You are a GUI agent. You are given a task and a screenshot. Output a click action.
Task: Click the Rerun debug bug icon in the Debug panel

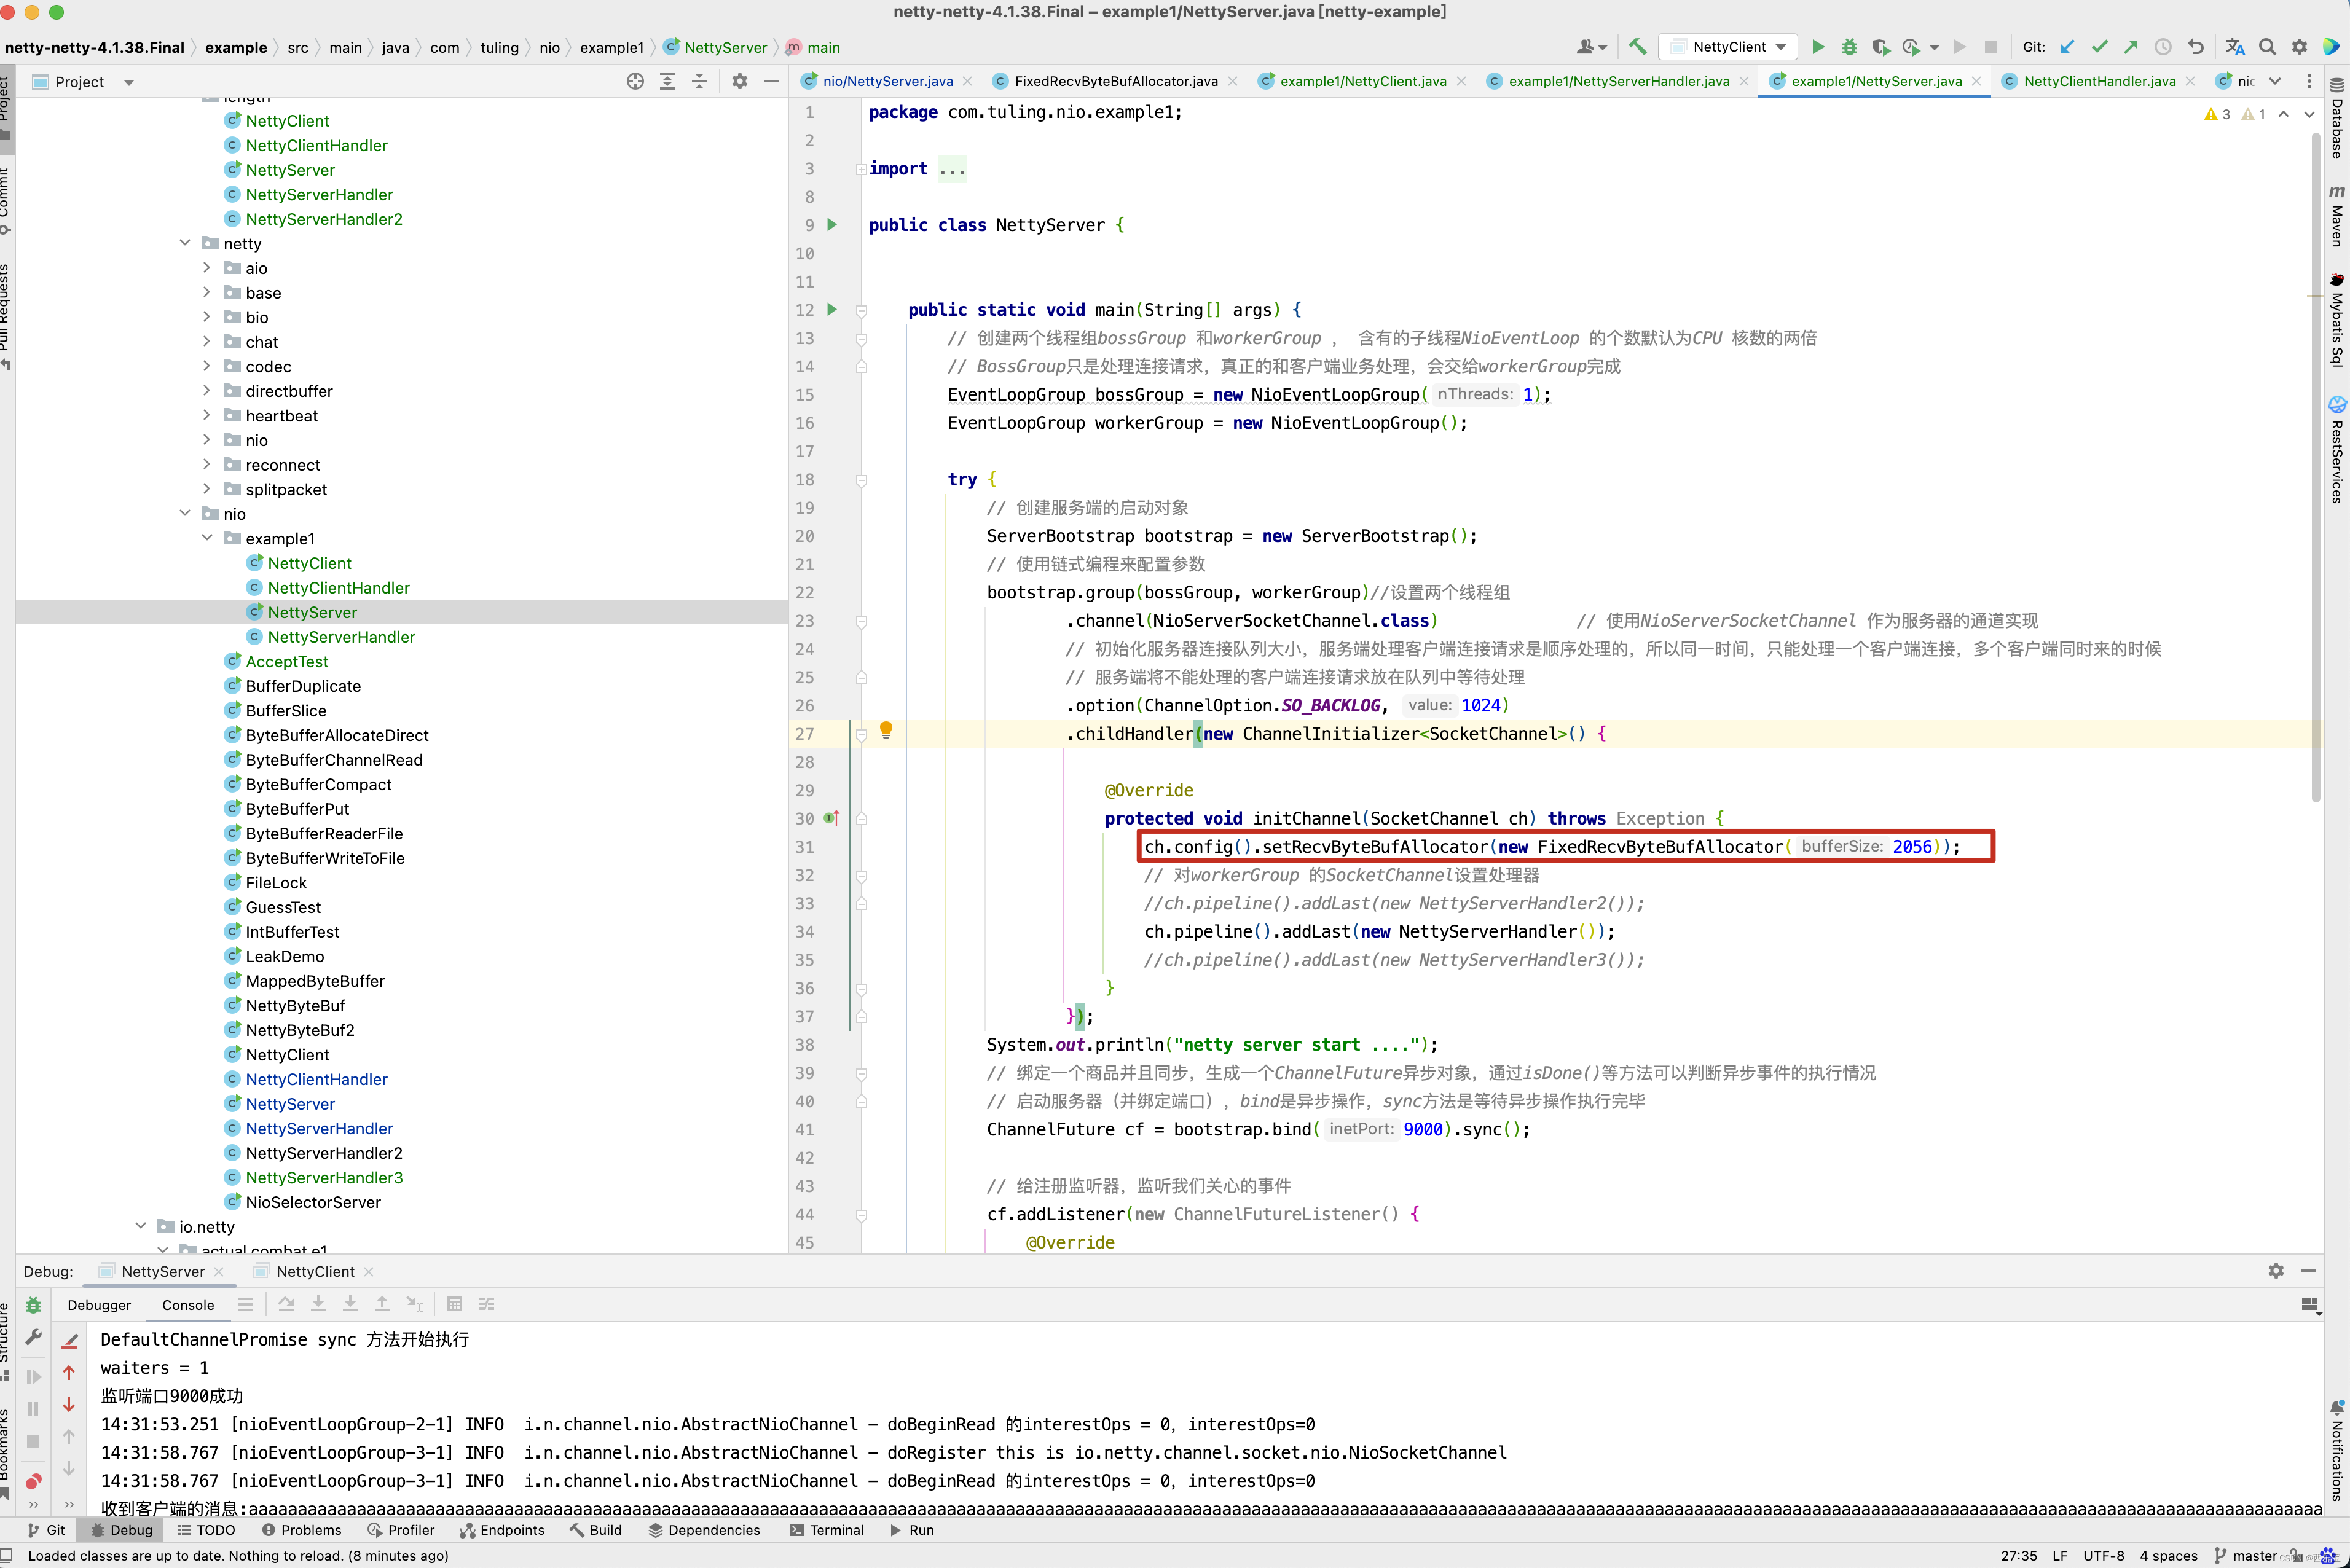[x=33, y=1305]
